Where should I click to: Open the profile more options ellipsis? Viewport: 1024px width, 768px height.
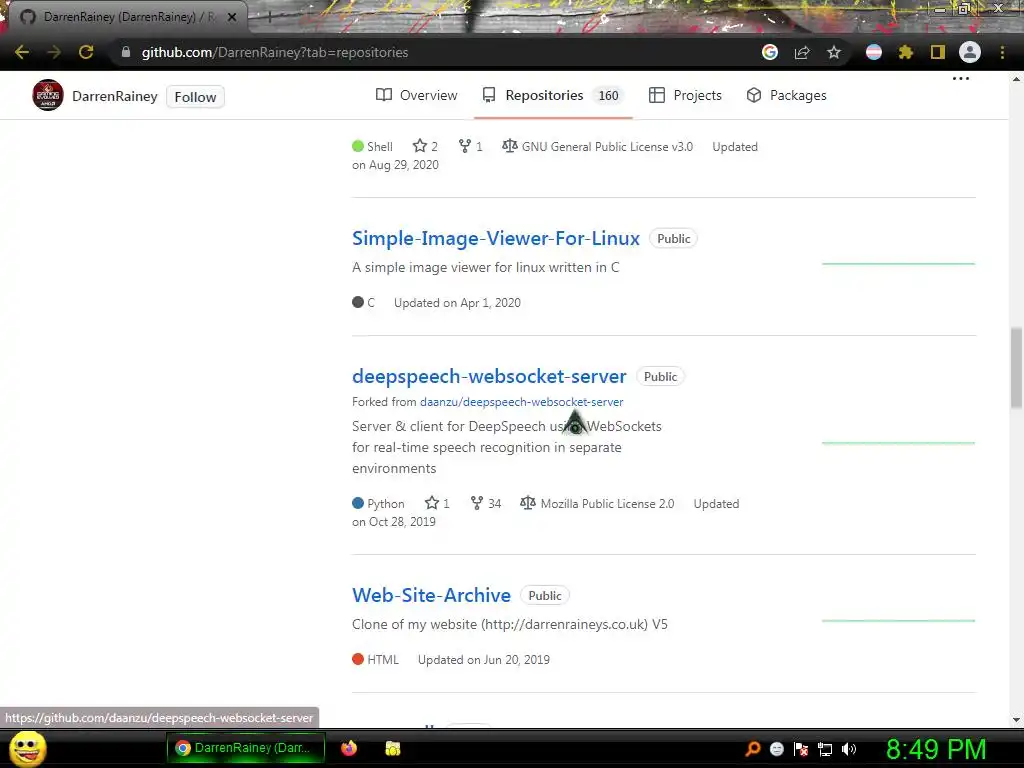tap(961, 78)
